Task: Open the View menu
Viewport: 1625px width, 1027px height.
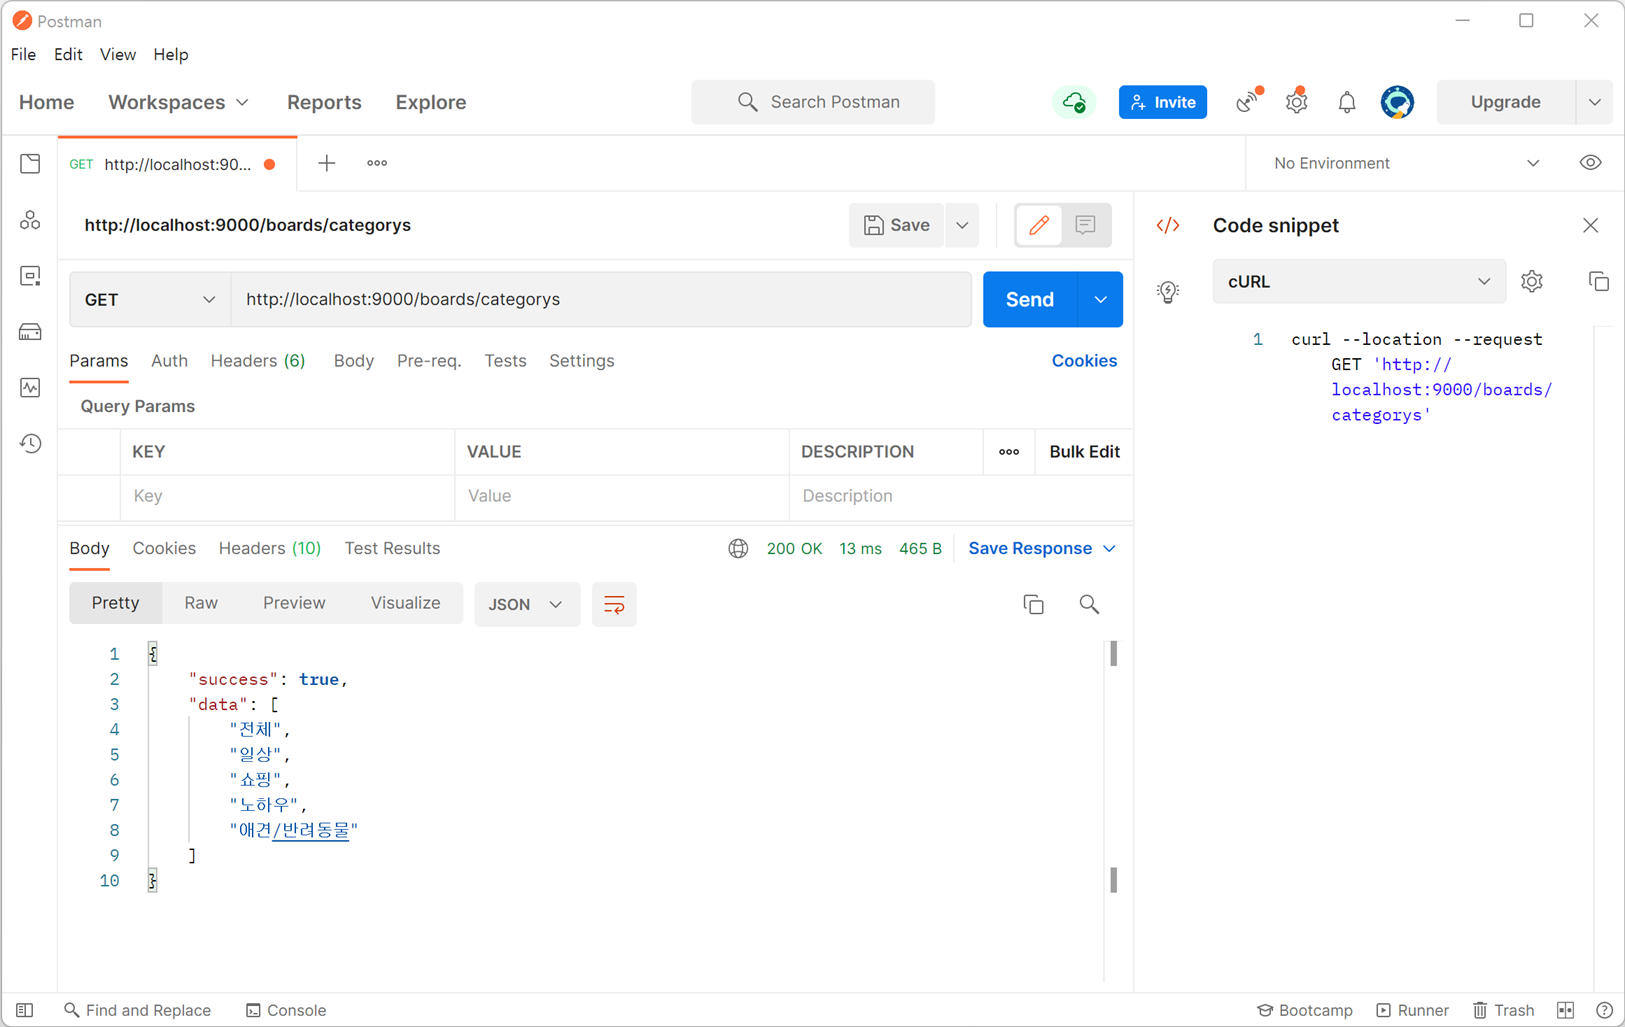Action: tap(118, 54)
